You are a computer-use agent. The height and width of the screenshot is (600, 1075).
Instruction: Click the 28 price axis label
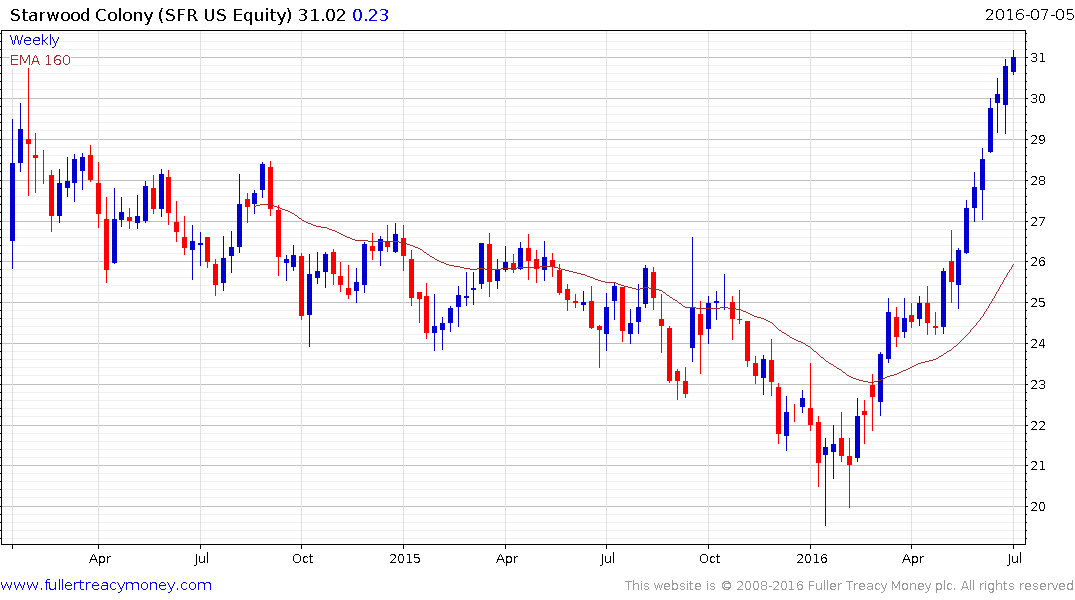[1038, 180]
